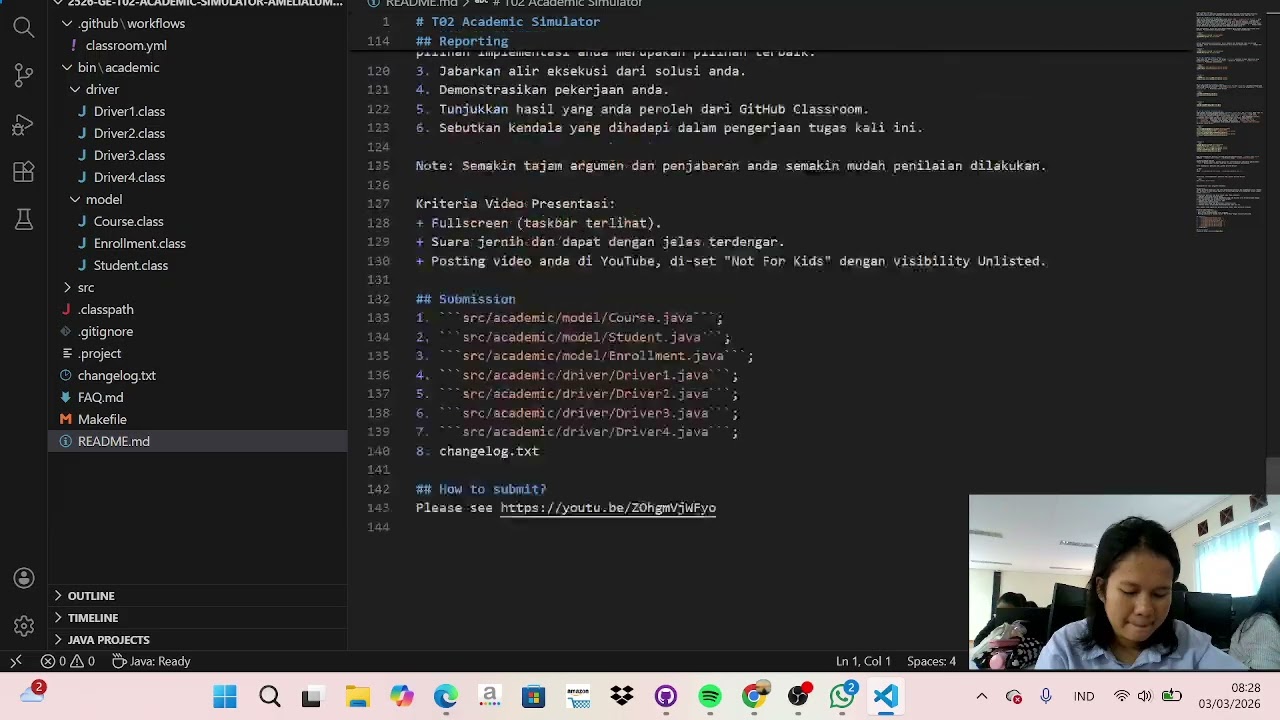
Task: Open File Explorer from the taskbar
Action: 357,696
